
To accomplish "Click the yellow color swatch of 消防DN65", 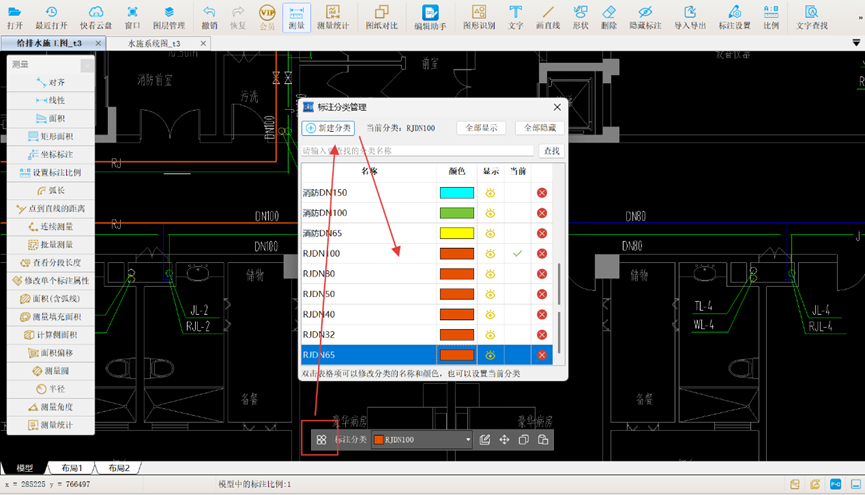I will click(x=456, y=233).
